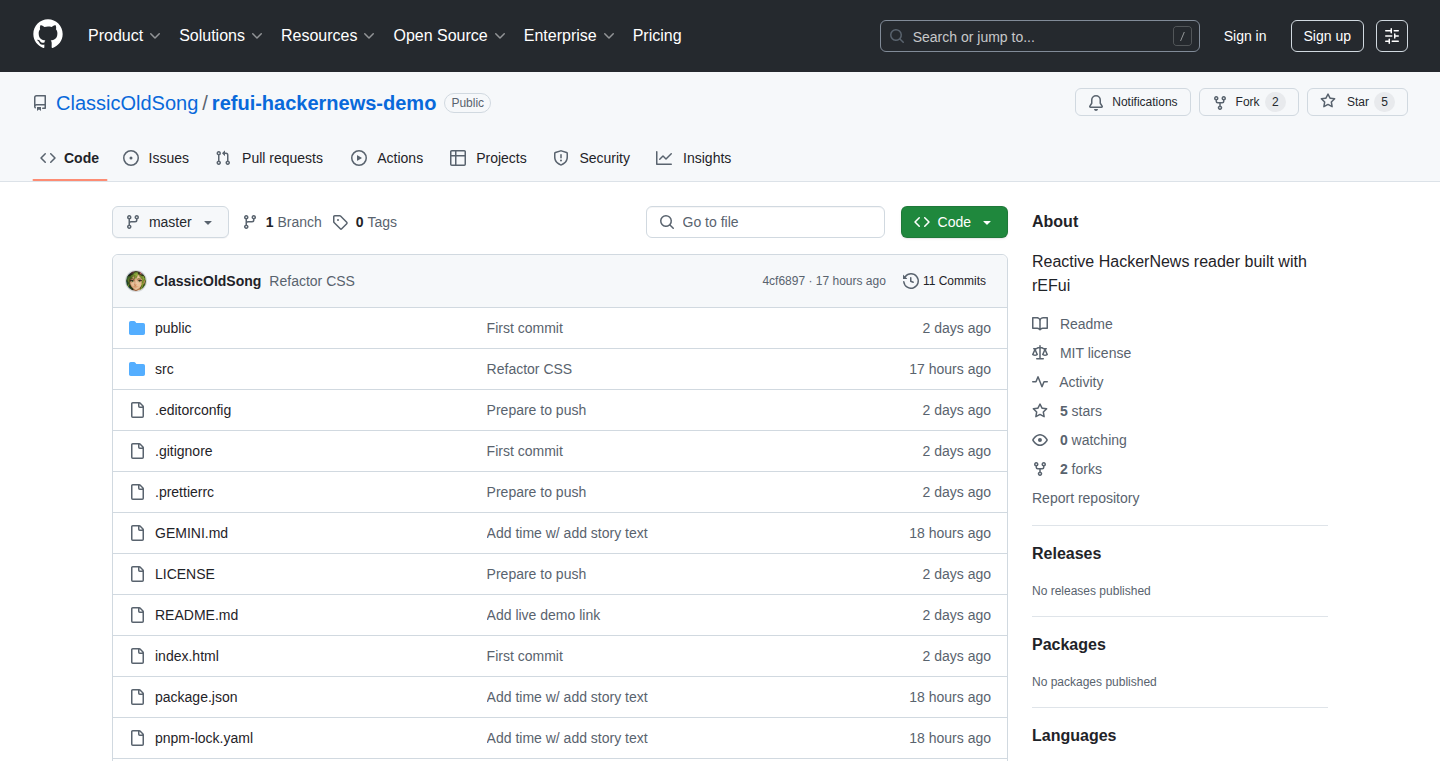Open the Pull requests tab
1440x761 pixels.
pos(270,158)
